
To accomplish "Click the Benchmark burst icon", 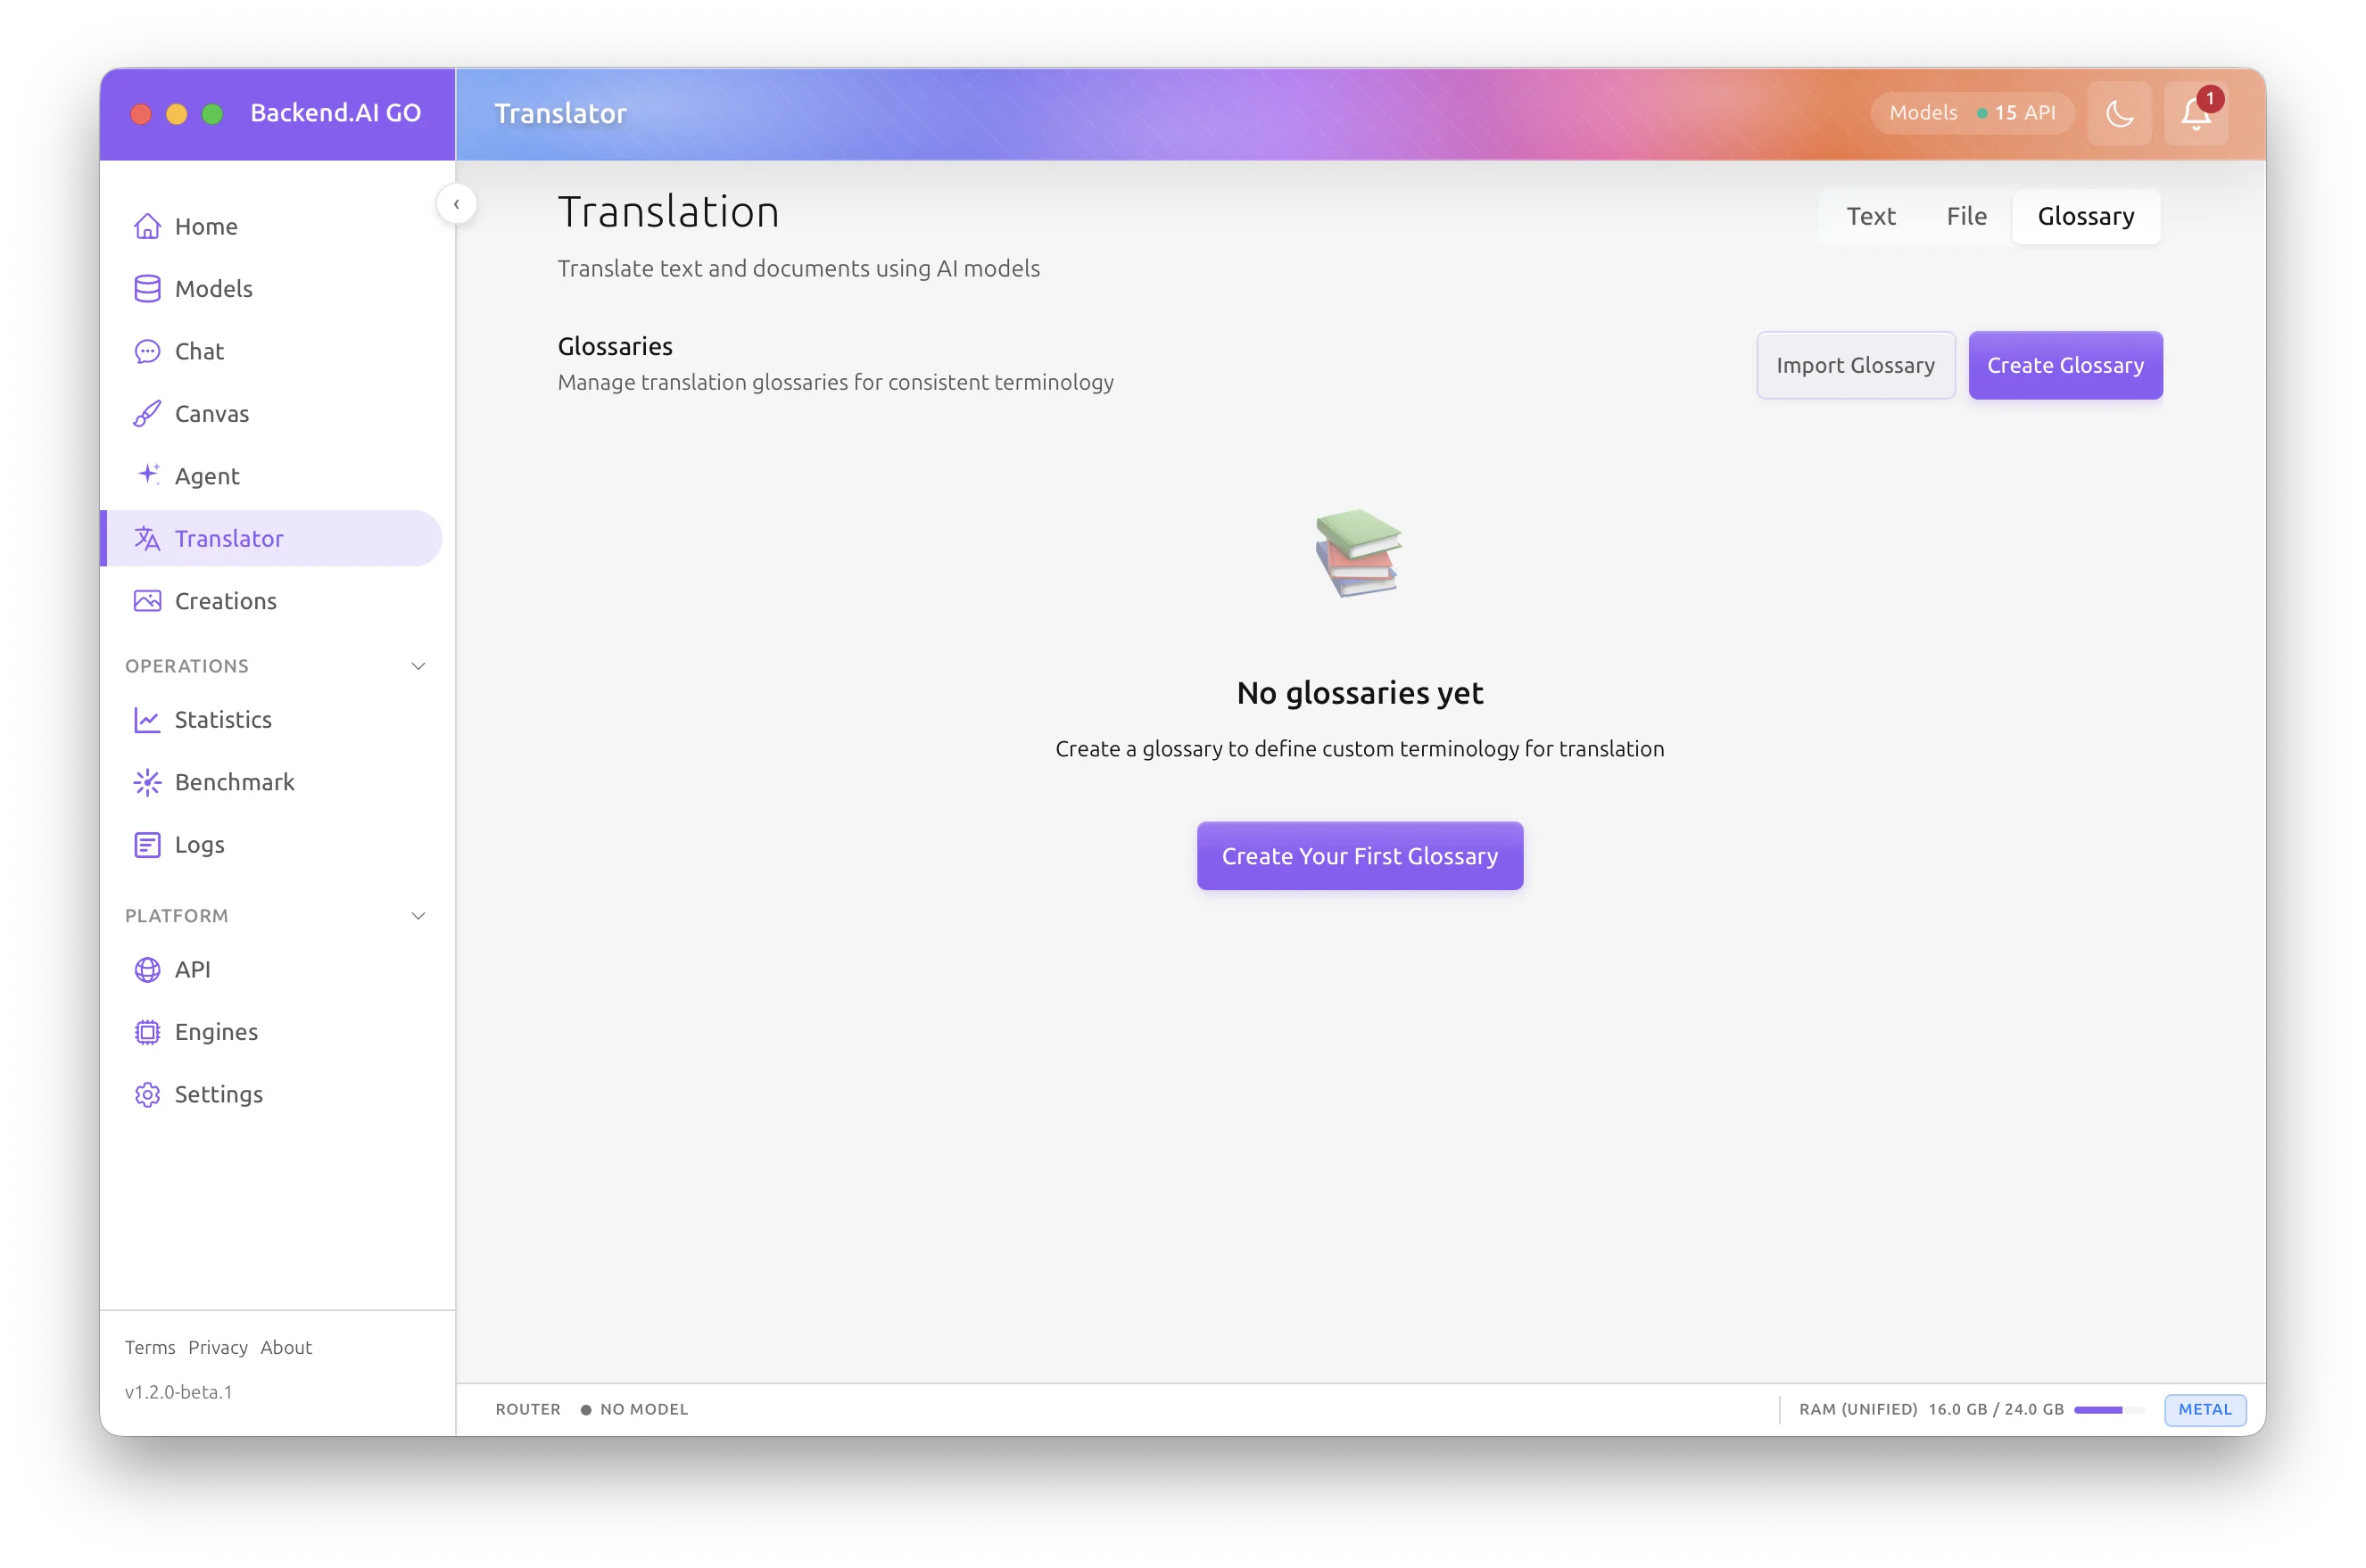I will [x=147, y=782].
